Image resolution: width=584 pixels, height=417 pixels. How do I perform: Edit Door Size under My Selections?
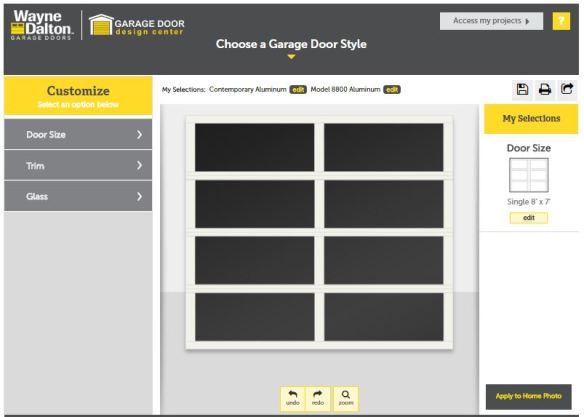tap(529, 218)
